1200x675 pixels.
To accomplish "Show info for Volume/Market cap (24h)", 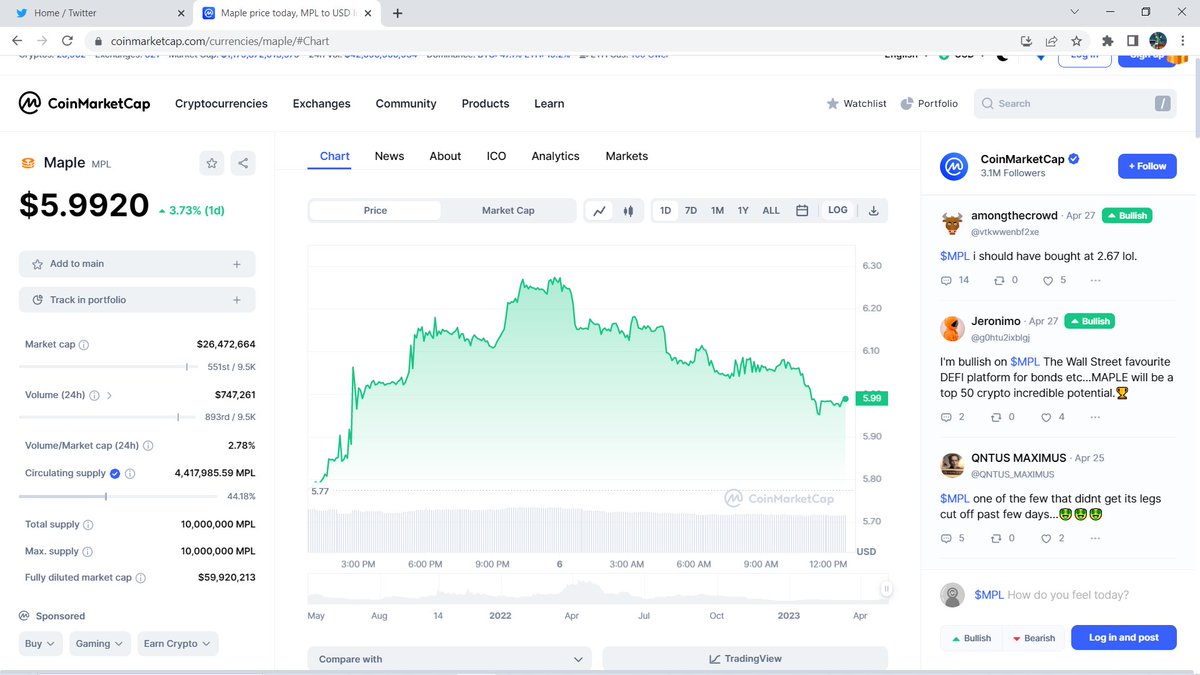I will pos(148,446).
